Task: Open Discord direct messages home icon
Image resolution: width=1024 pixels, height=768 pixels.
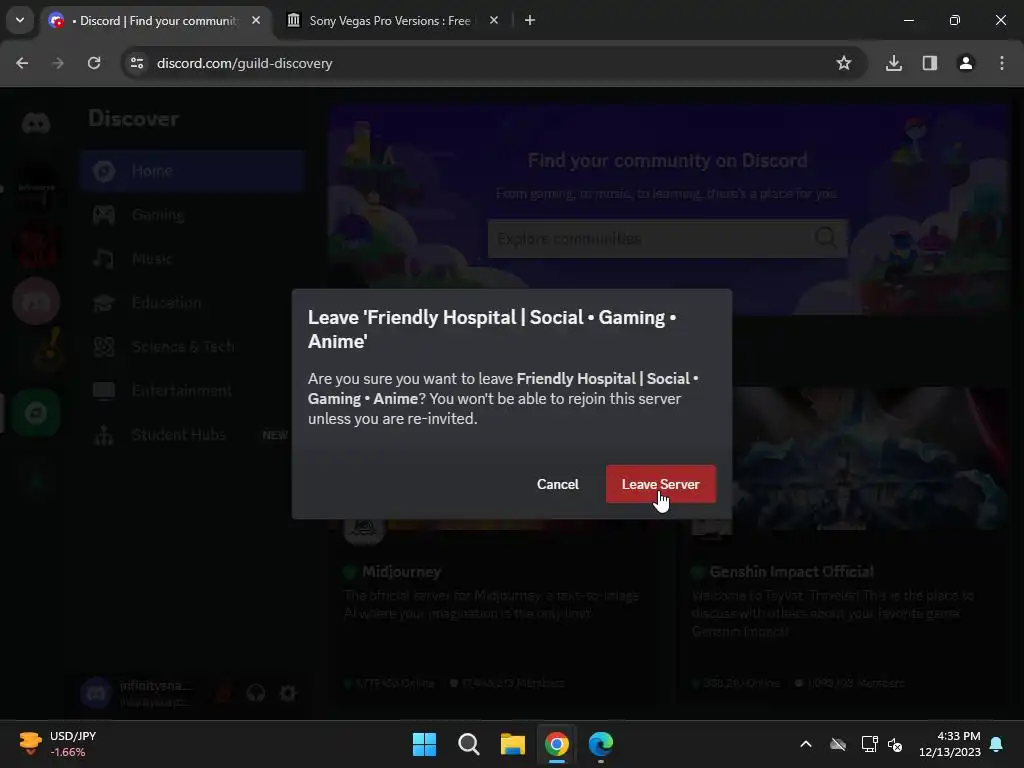Action: (36, 123)
